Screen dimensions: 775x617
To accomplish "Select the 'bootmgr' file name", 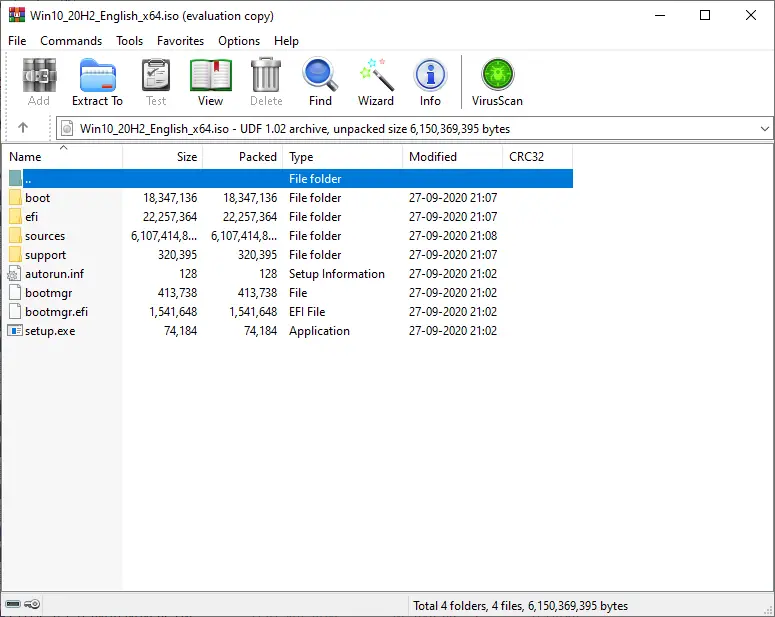I will tap(48, 293).
